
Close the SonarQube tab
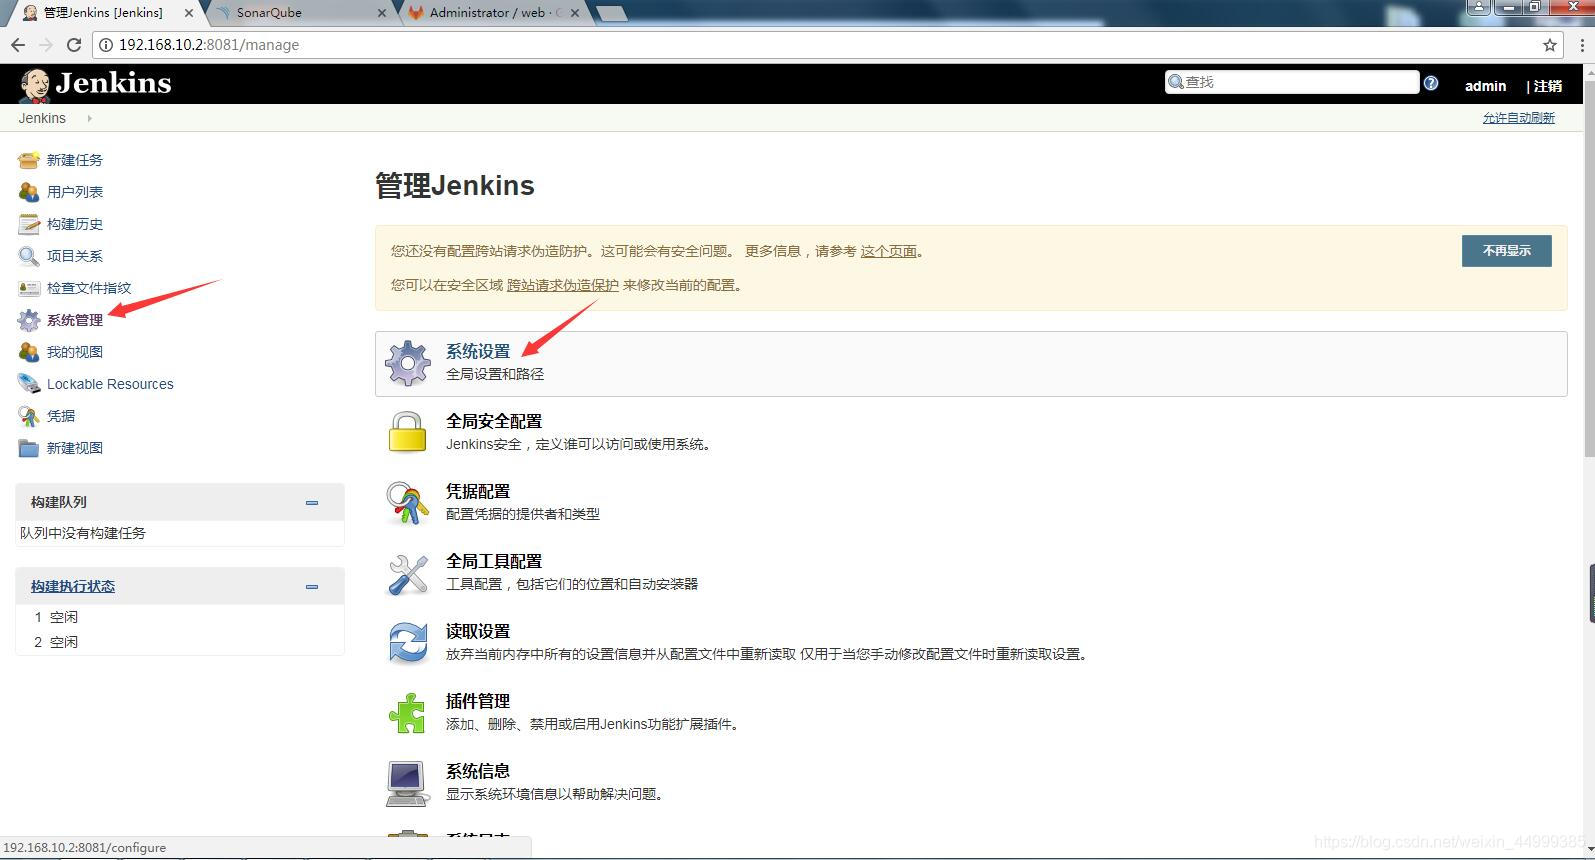pyautogui.click(x=382, y=13)
